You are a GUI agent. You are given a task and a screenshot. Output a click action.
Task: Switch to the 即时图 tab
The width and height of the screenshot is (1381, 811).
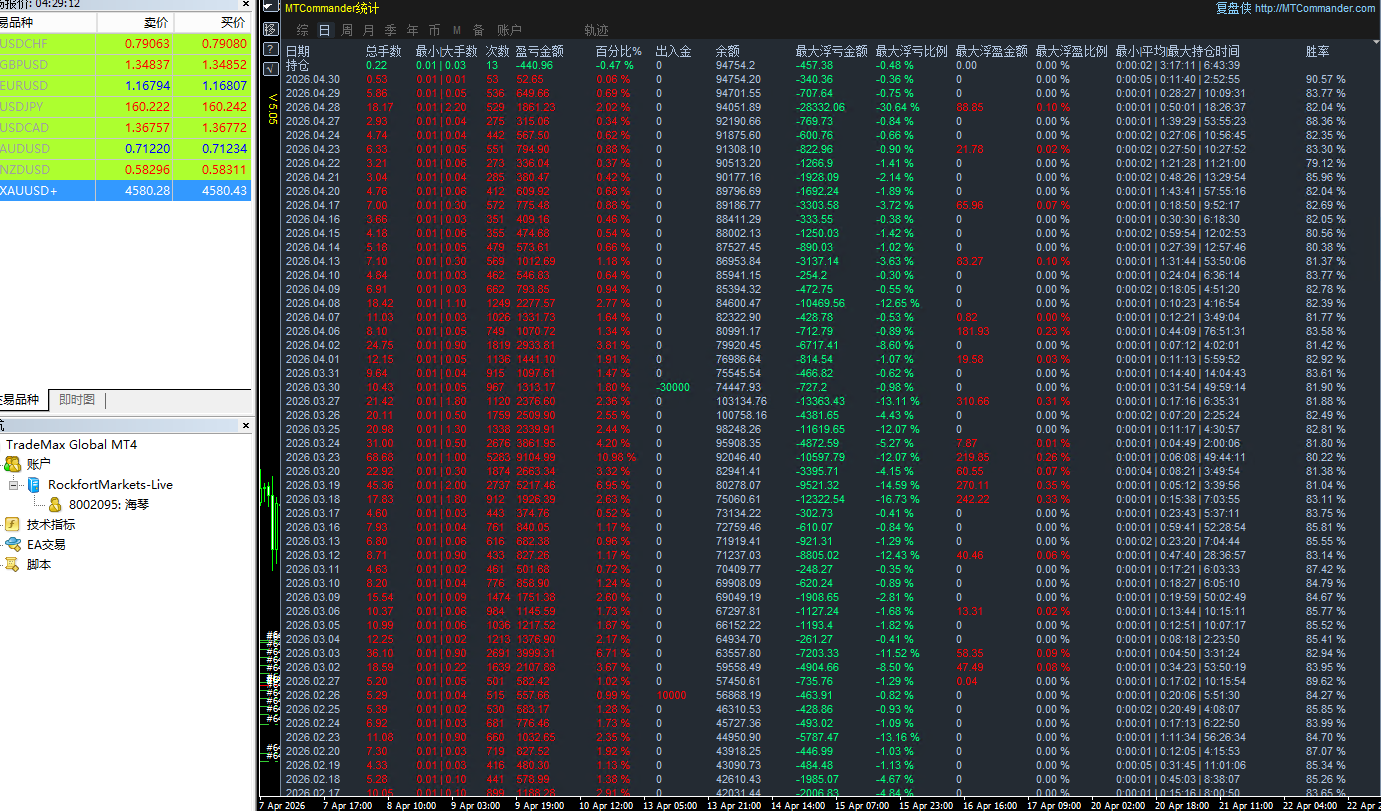[x=77, y=400]
